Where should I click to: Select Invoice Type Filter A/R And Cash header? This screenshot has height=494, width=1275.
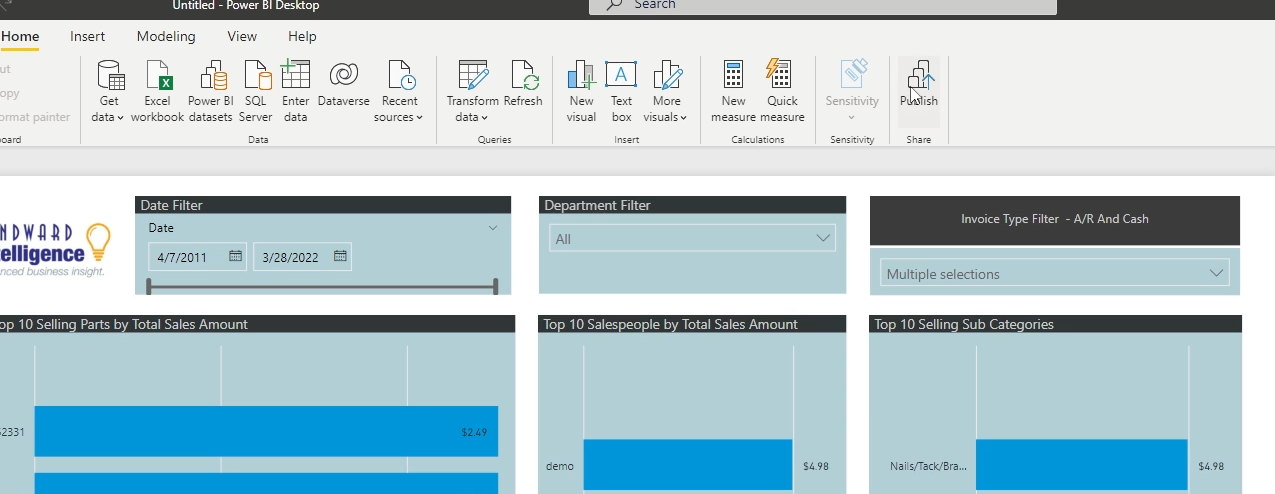point(1055,219)
